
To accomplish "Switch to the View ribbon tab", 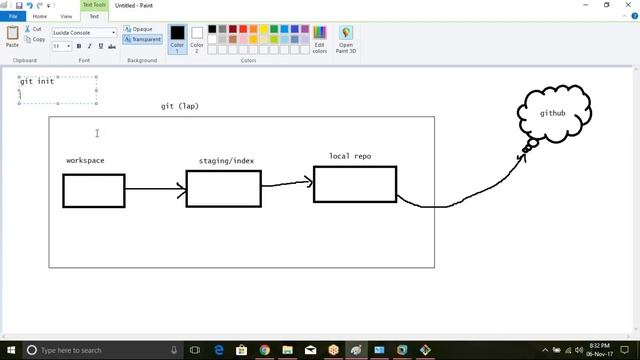I will point(66,16).
